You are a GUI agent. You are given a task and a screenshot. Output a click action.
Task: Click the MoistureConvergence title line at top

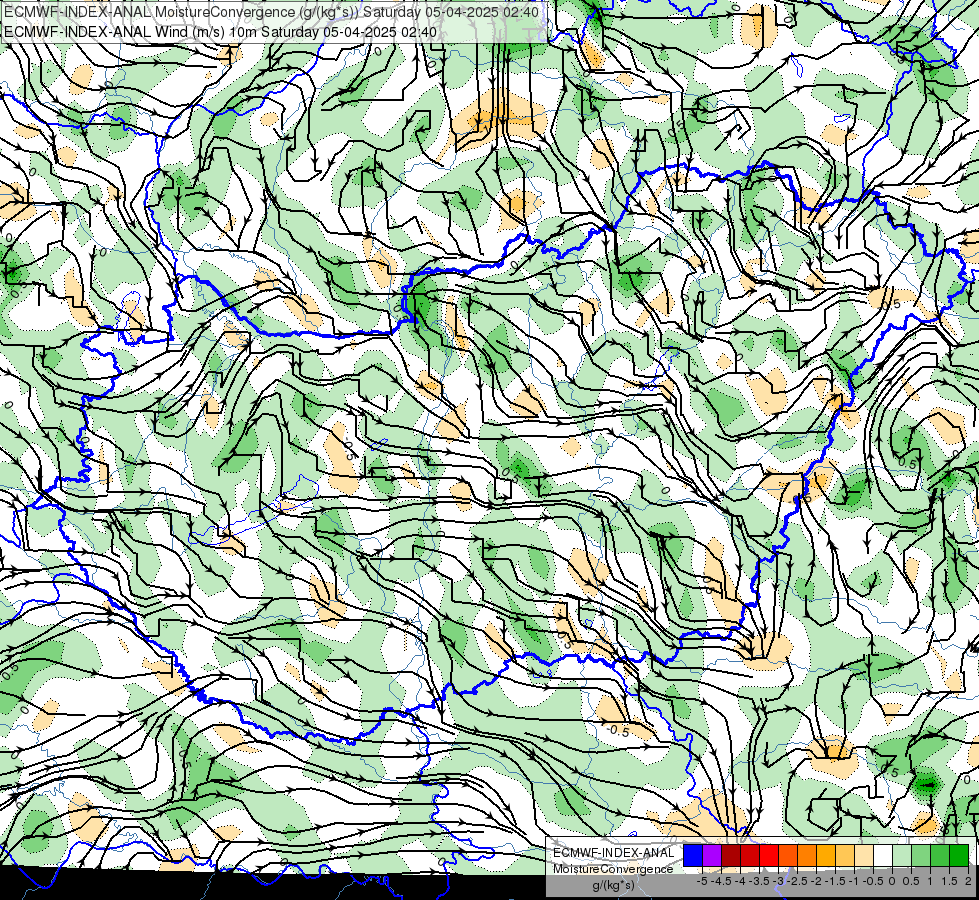[271, 12]
